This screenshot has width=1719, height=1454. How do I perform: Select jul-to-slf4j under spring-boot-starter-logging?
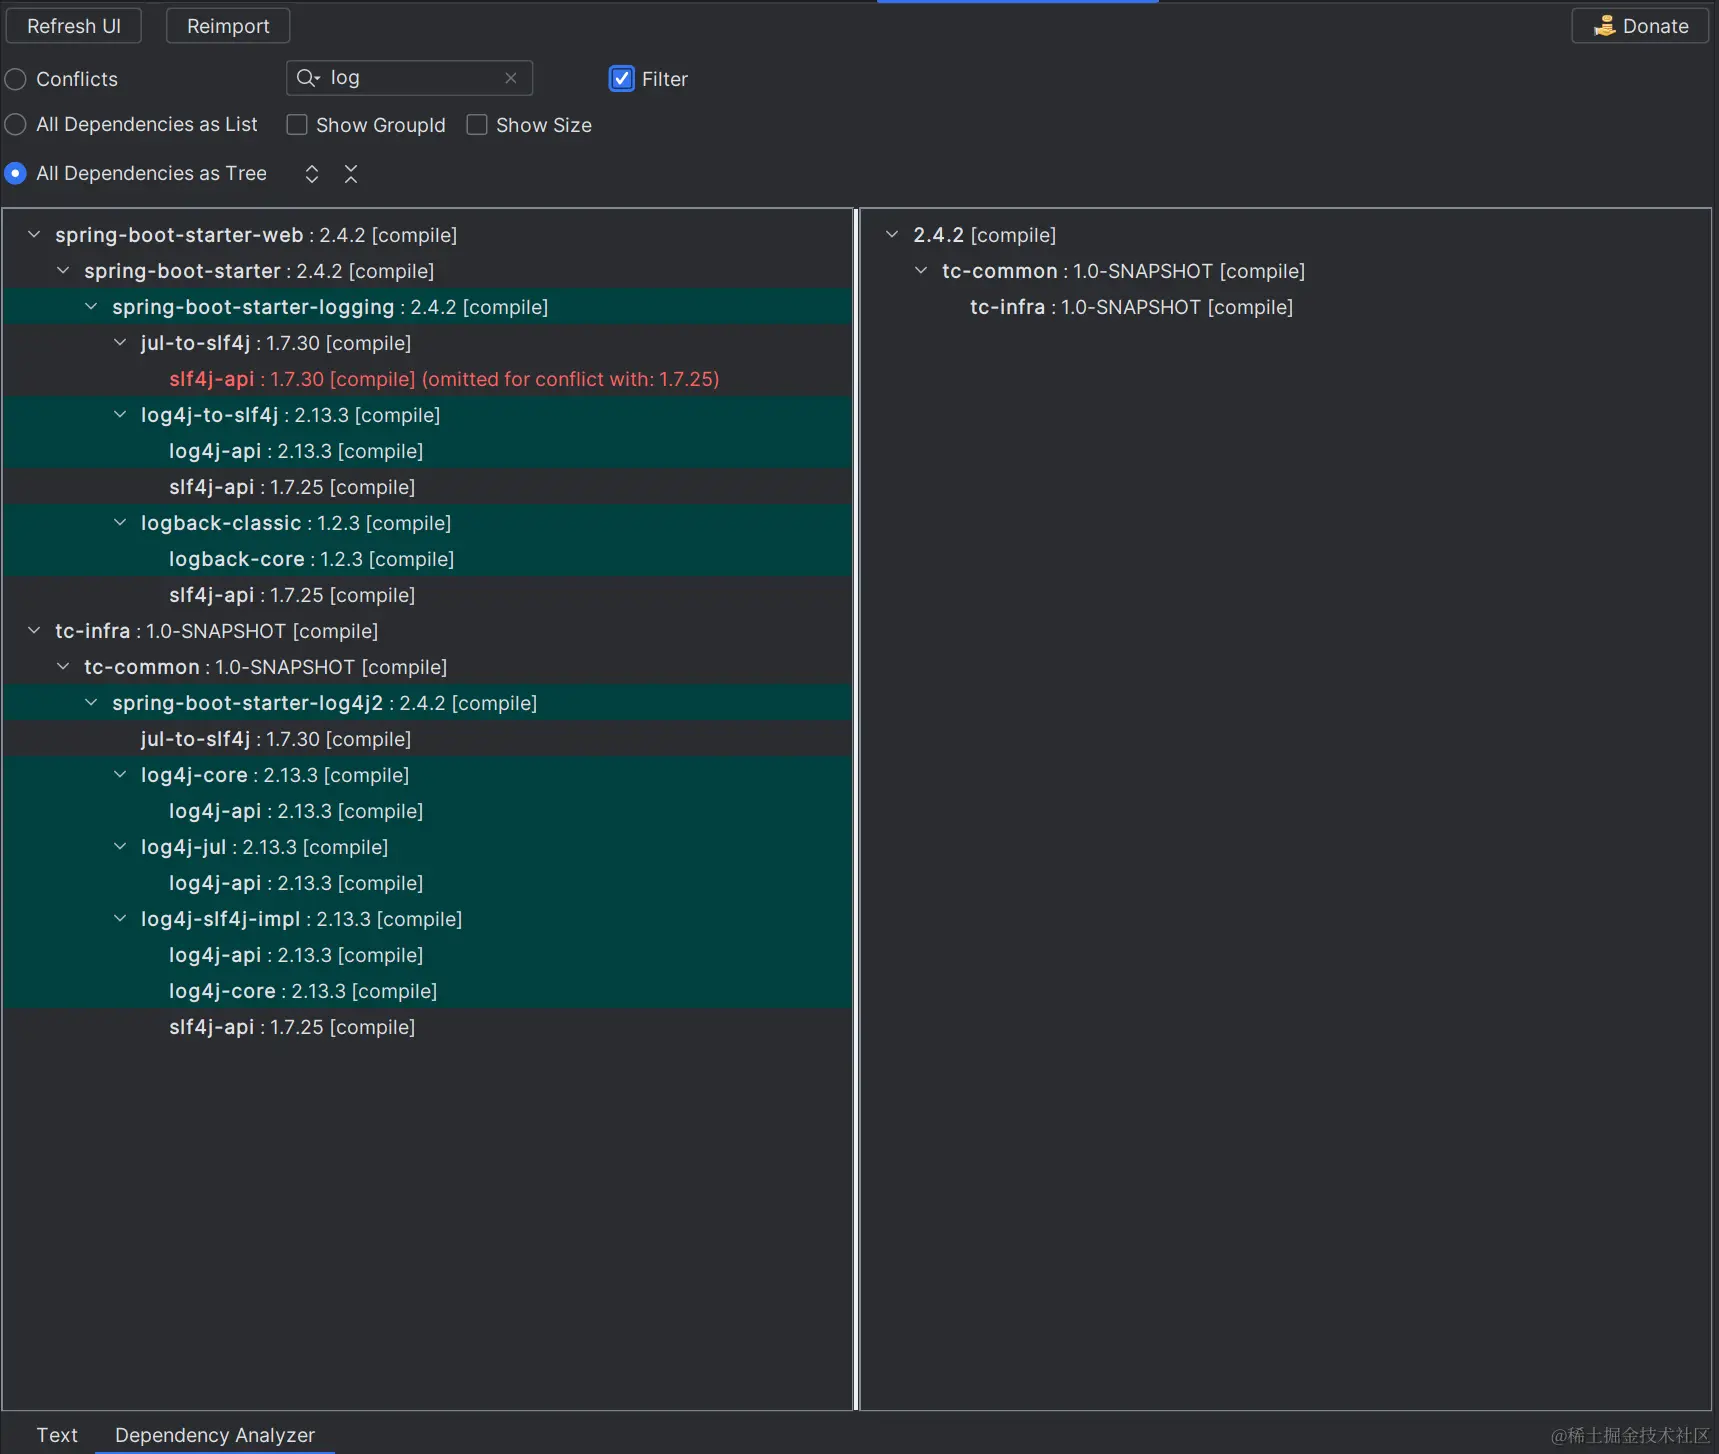428,343
